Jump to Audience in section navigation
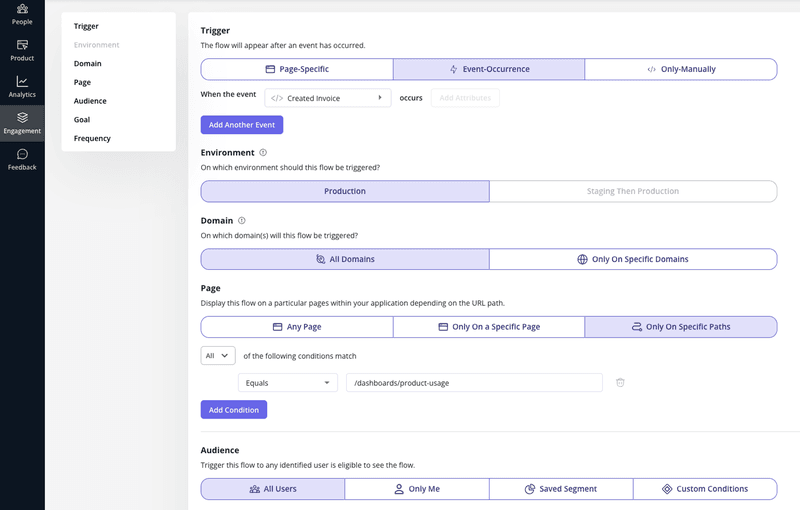Viewport: 800px width, 510px height. point(90,101)
